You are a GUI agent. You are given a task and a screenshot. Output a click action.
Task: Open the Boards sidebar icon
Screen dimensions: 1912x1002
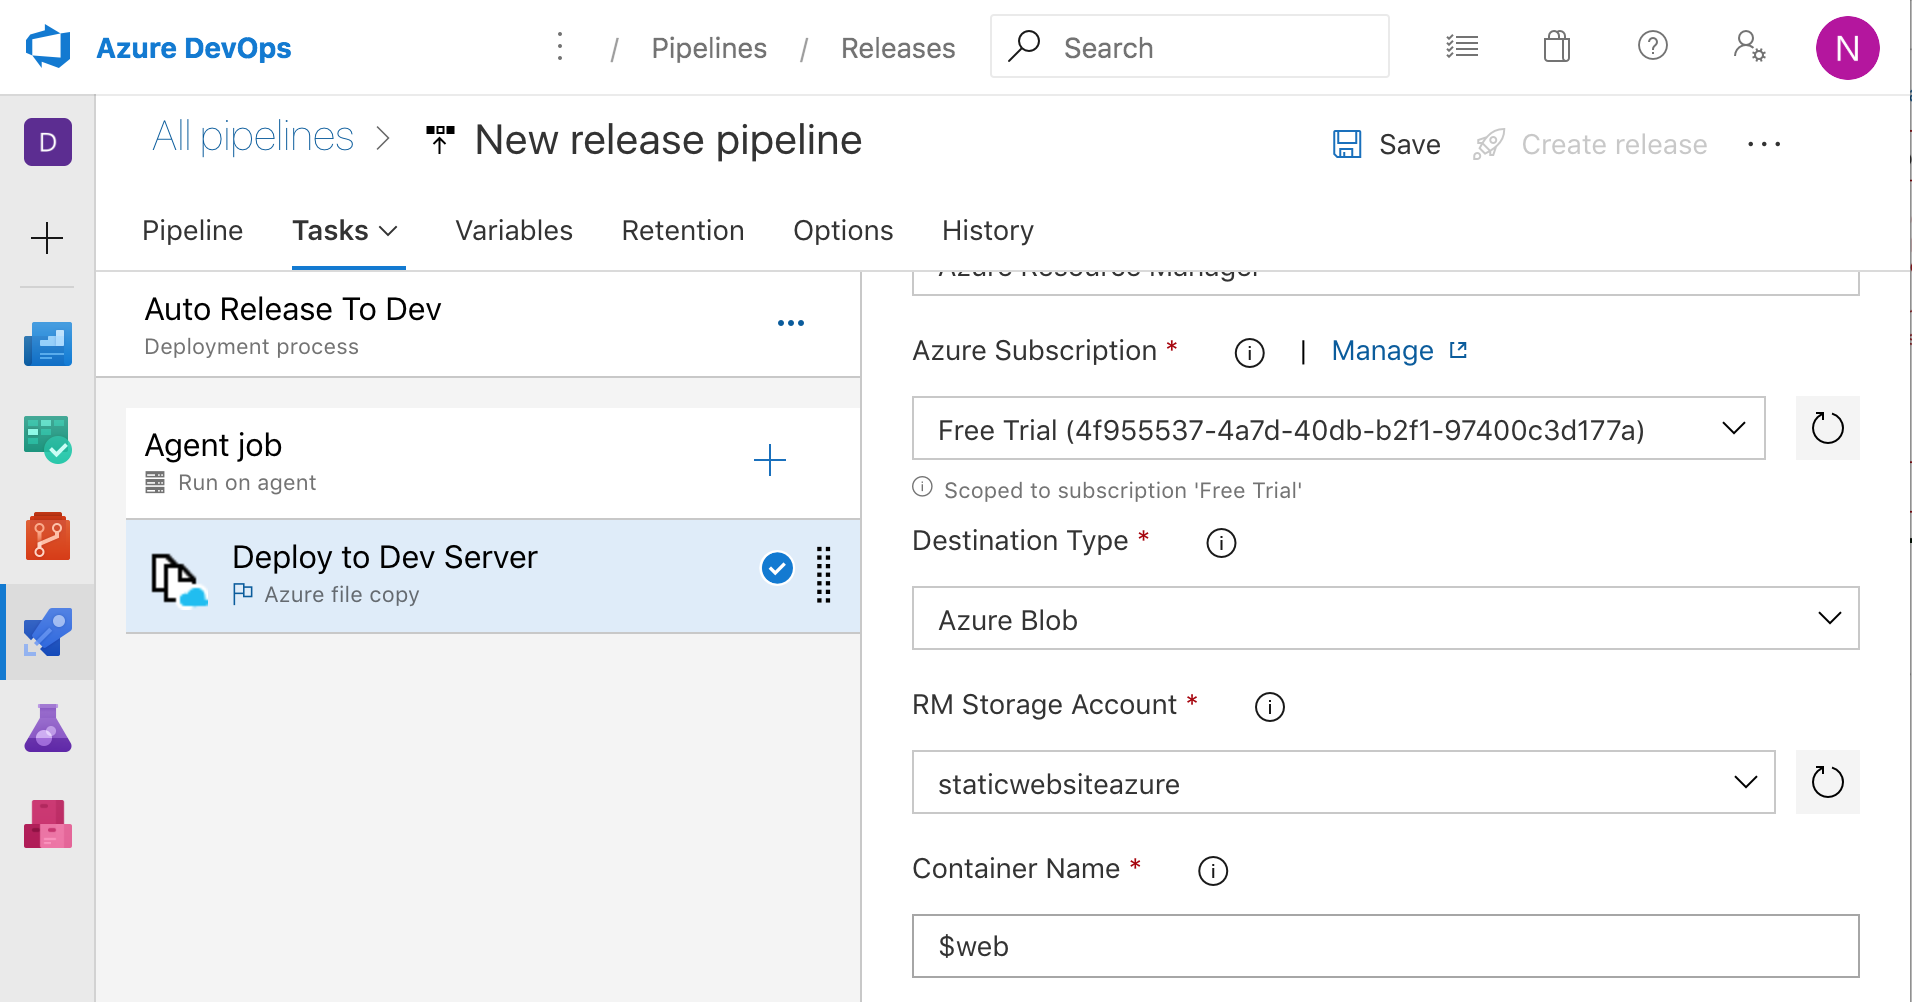(48, 439)
